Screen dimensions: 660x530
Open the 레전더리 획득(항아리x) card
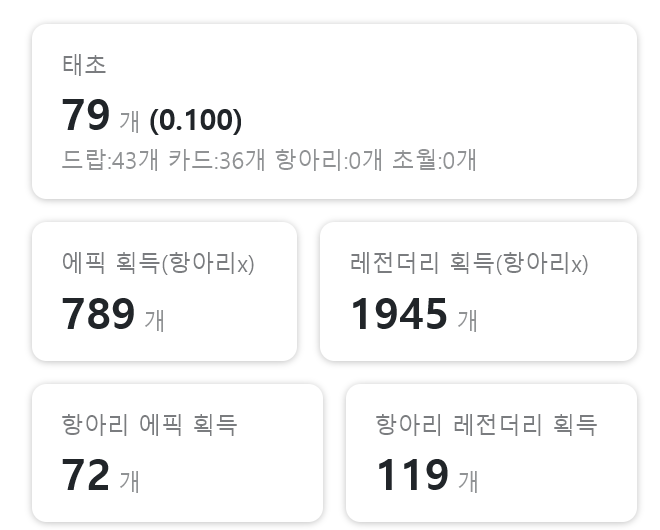point(478,291)
